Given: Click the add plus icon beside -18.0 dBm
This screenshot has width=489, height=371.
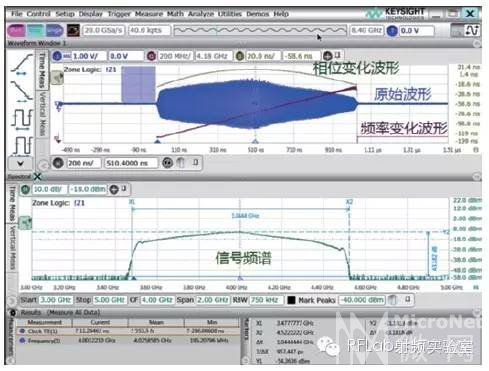Looking at the screenshot, I should 114,189.
